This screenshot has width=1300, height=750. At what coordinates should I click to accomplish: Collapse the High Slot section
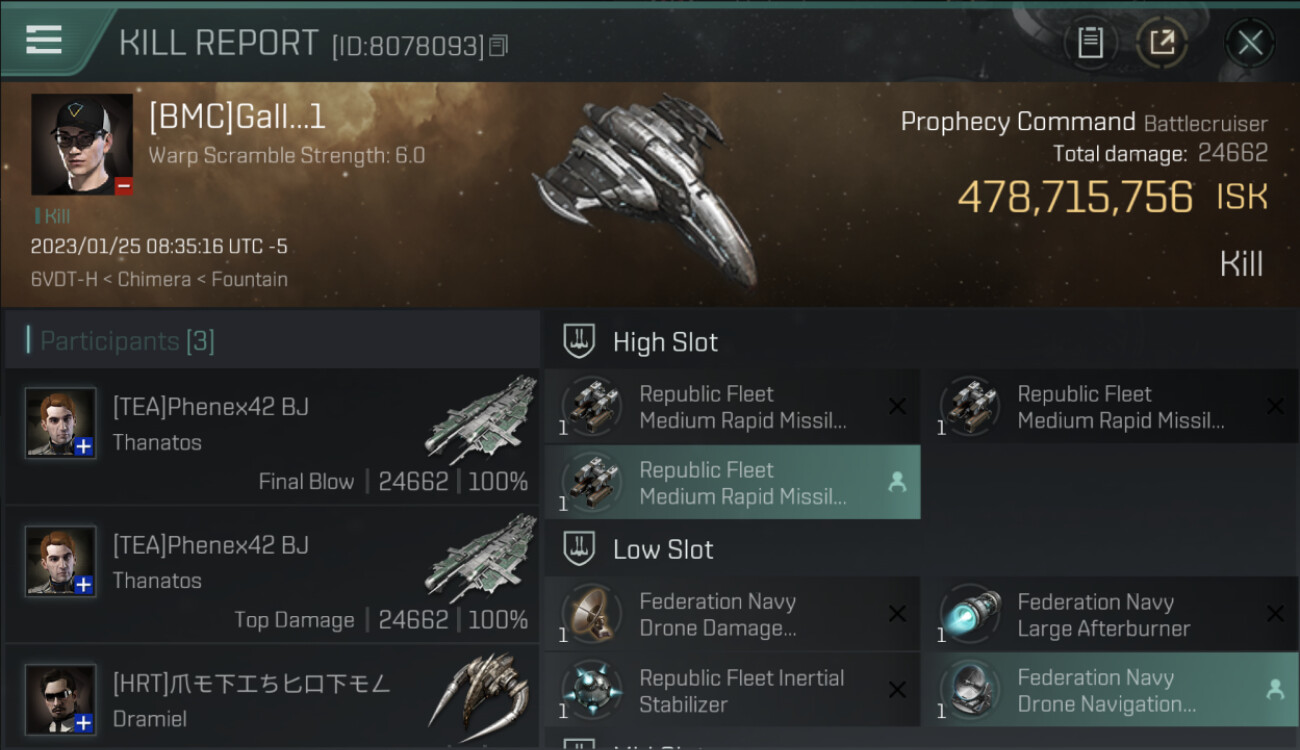pos(665,342)
